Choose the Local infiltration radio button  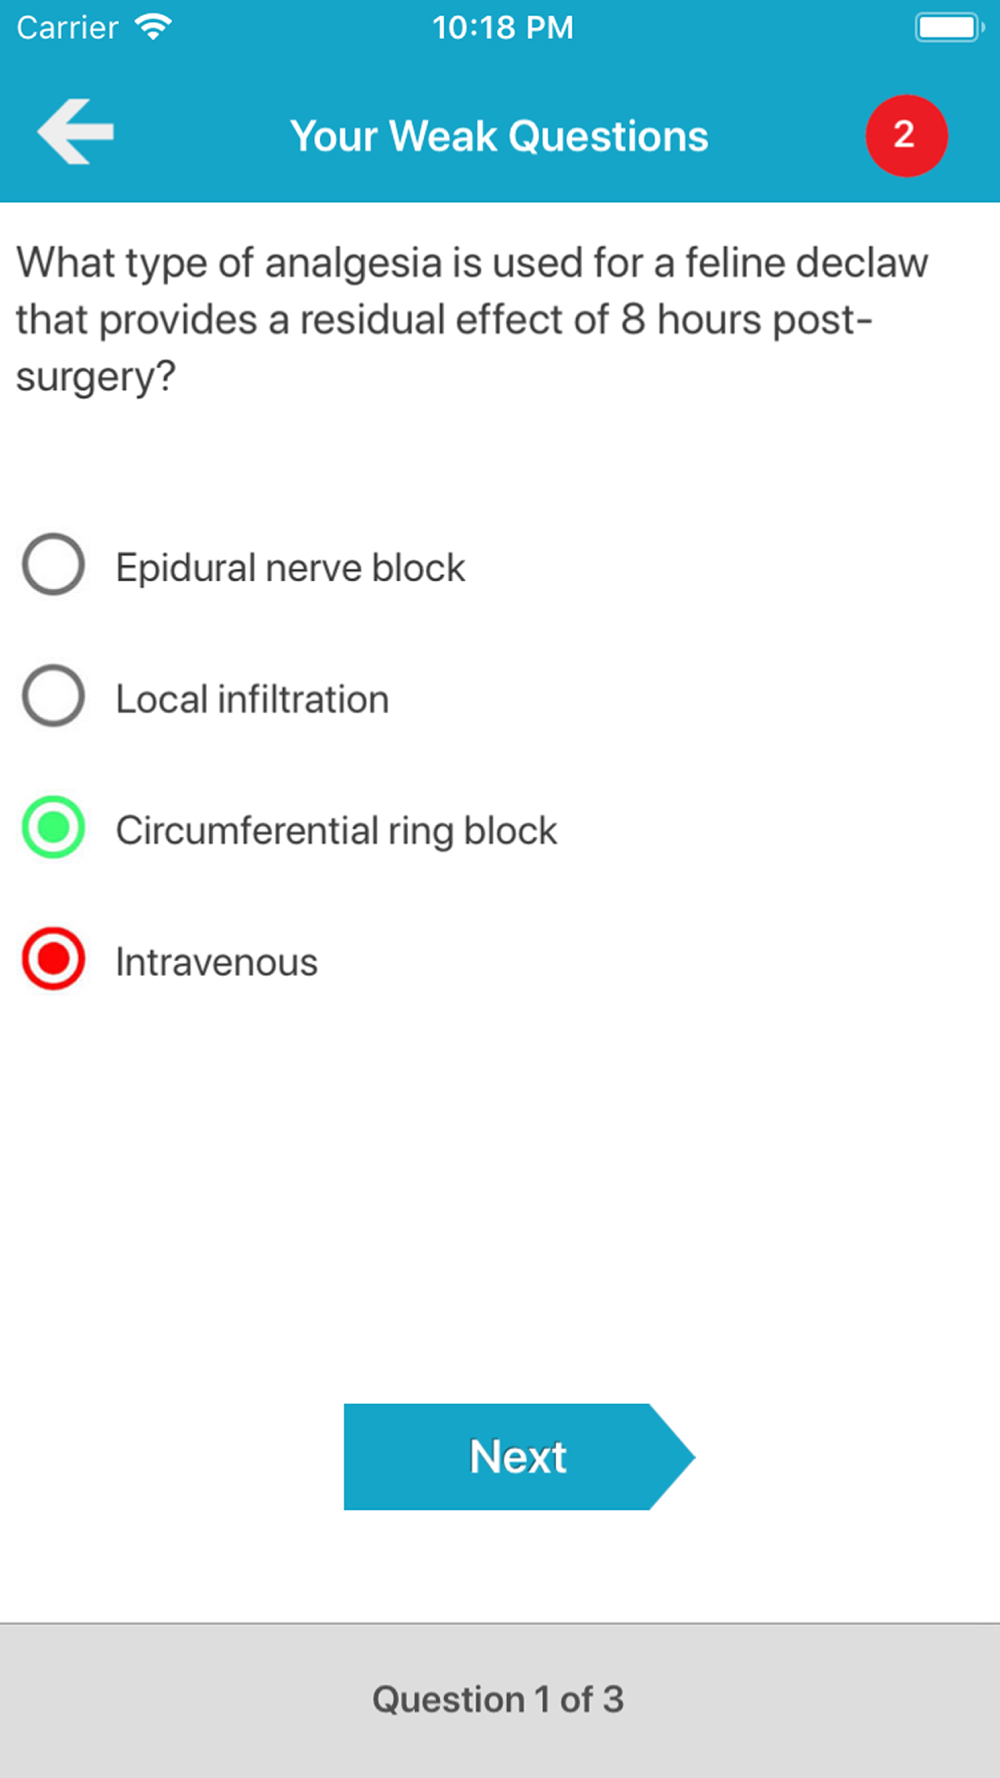coord(53,696)
